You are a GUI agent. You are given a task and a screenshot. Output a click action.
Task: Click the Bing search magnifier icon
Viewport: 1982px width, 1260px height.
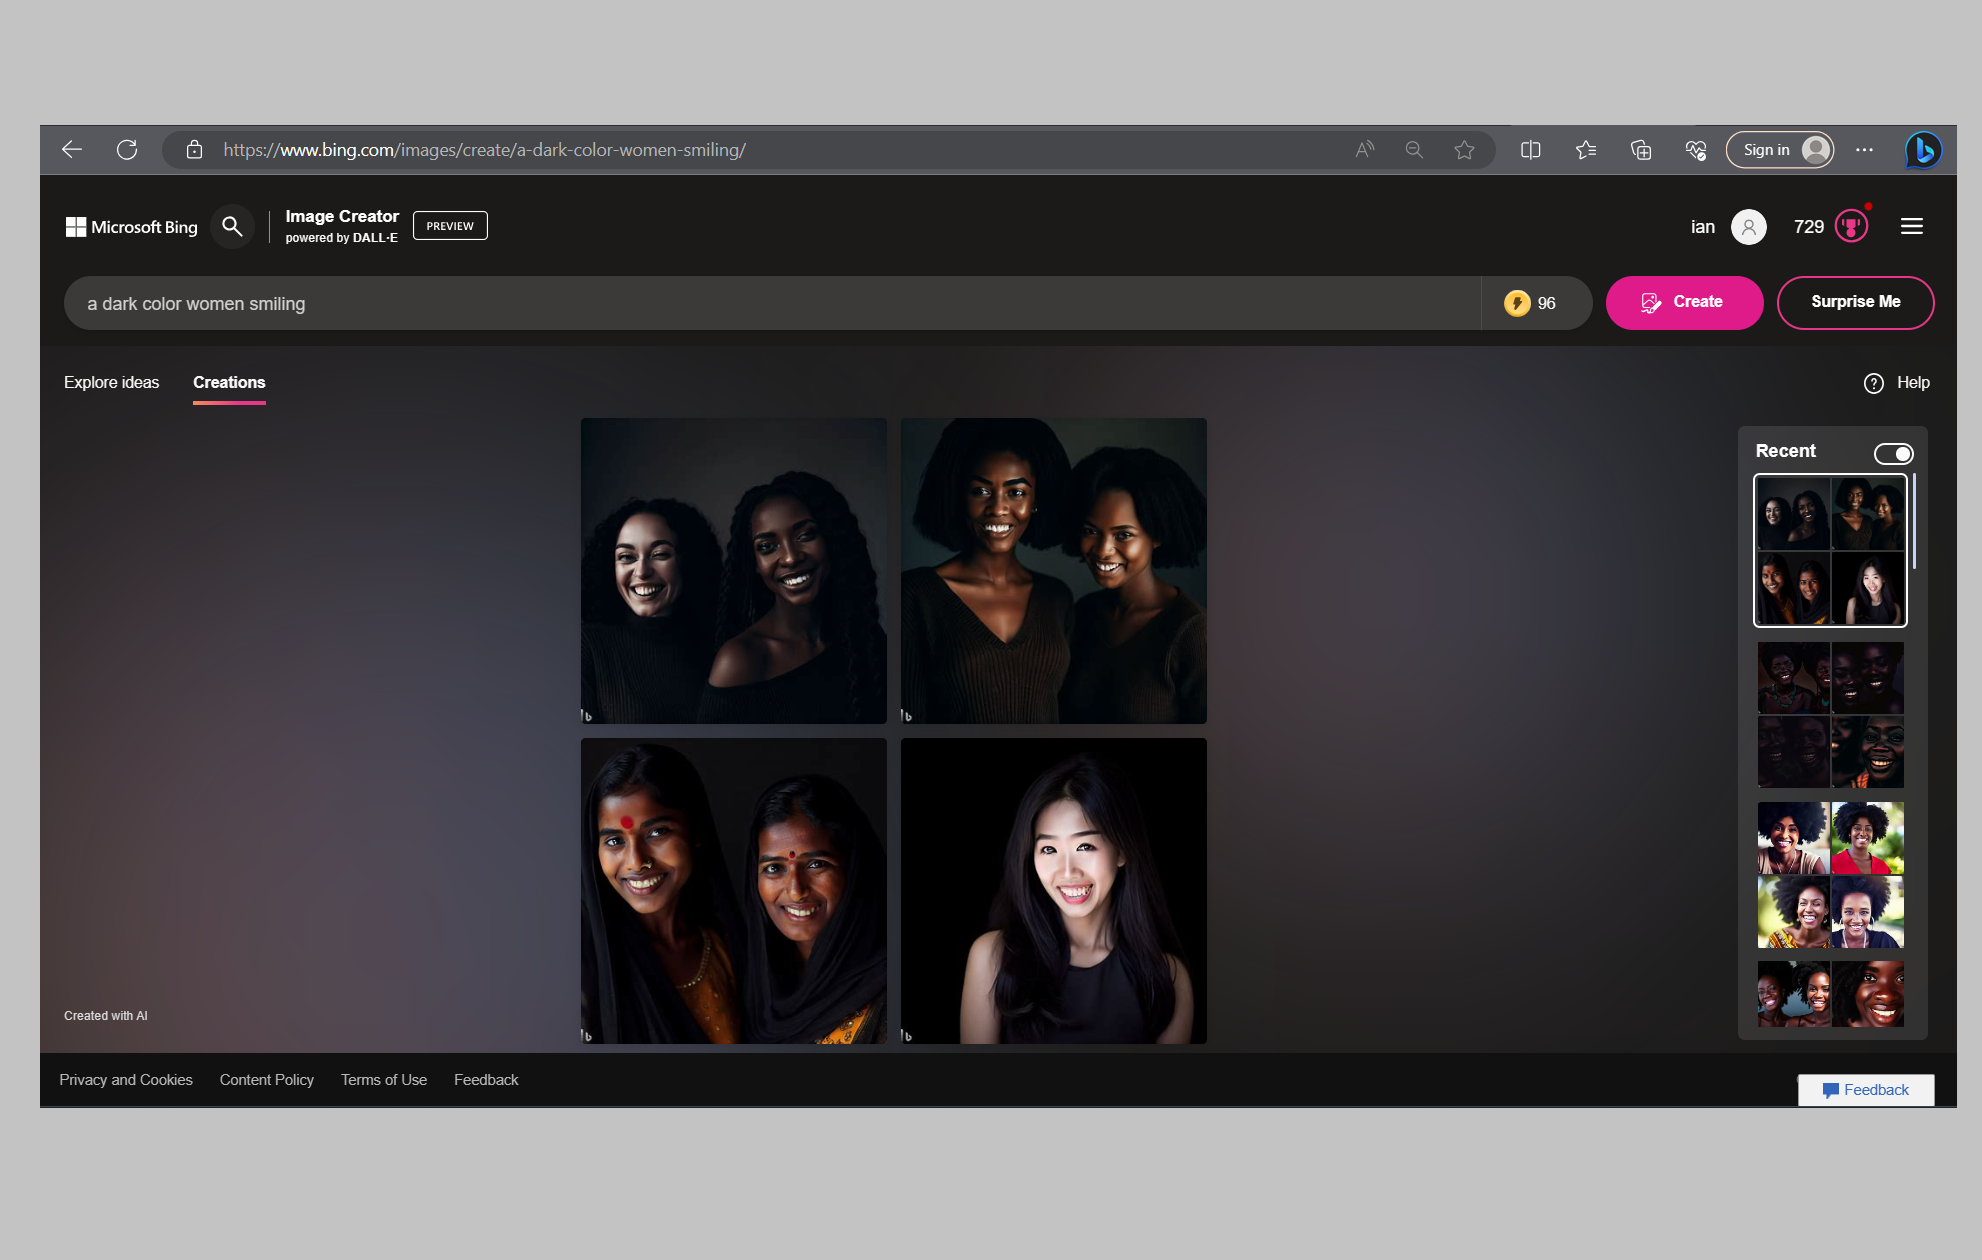coord(232,227)
